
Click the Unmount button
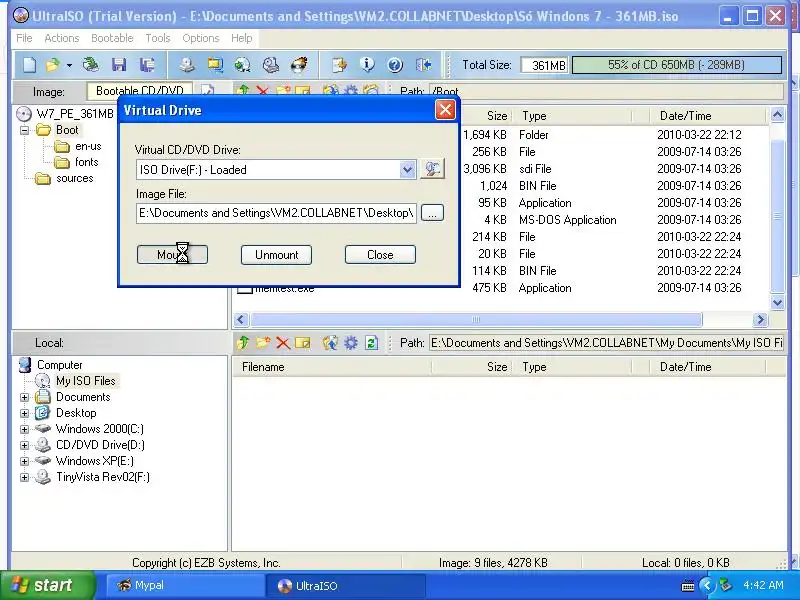point(277,255)
